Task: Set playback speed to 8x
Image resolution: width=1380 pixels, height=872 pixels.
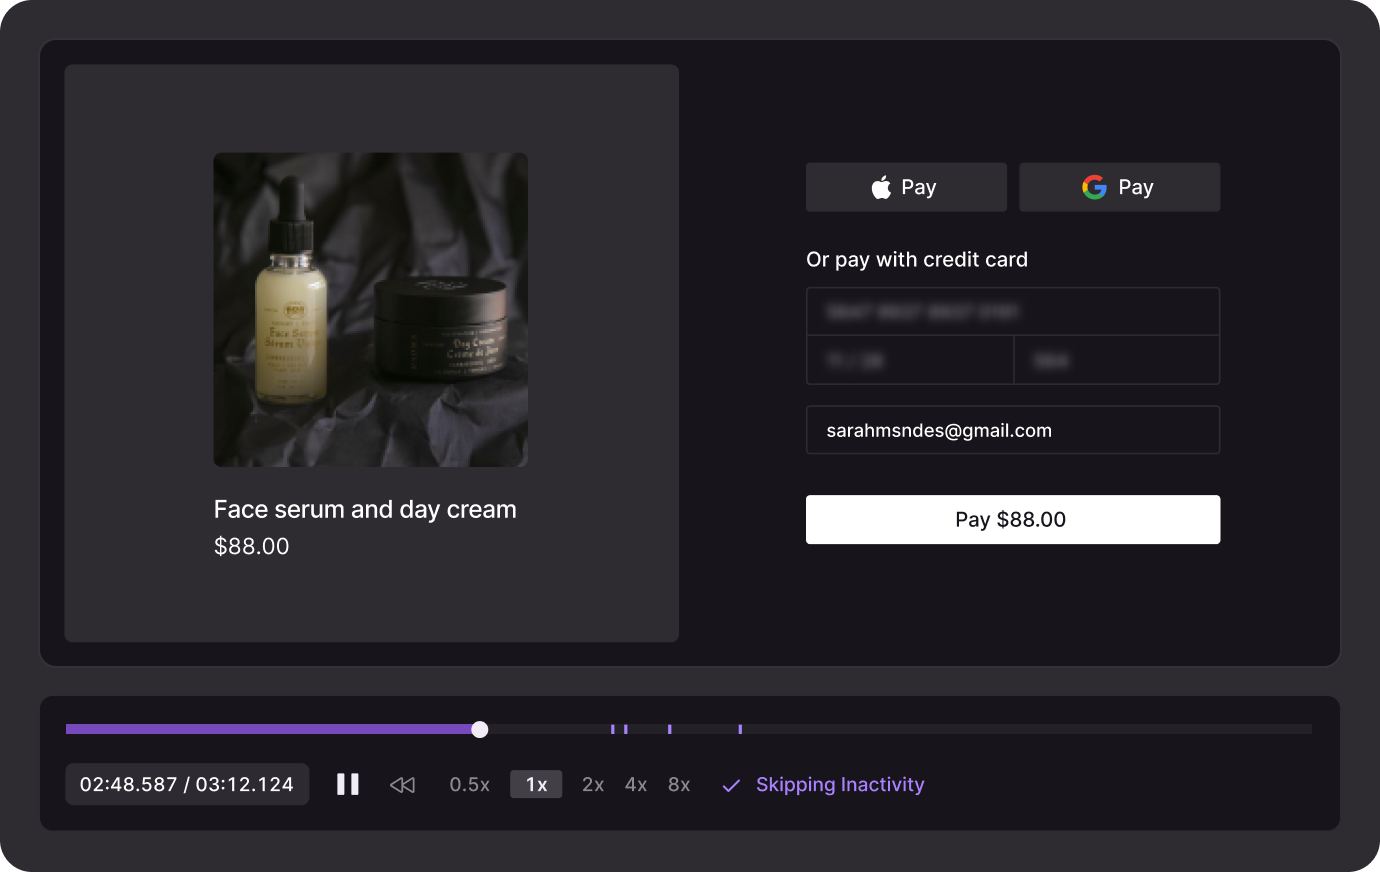Action: 679,785
